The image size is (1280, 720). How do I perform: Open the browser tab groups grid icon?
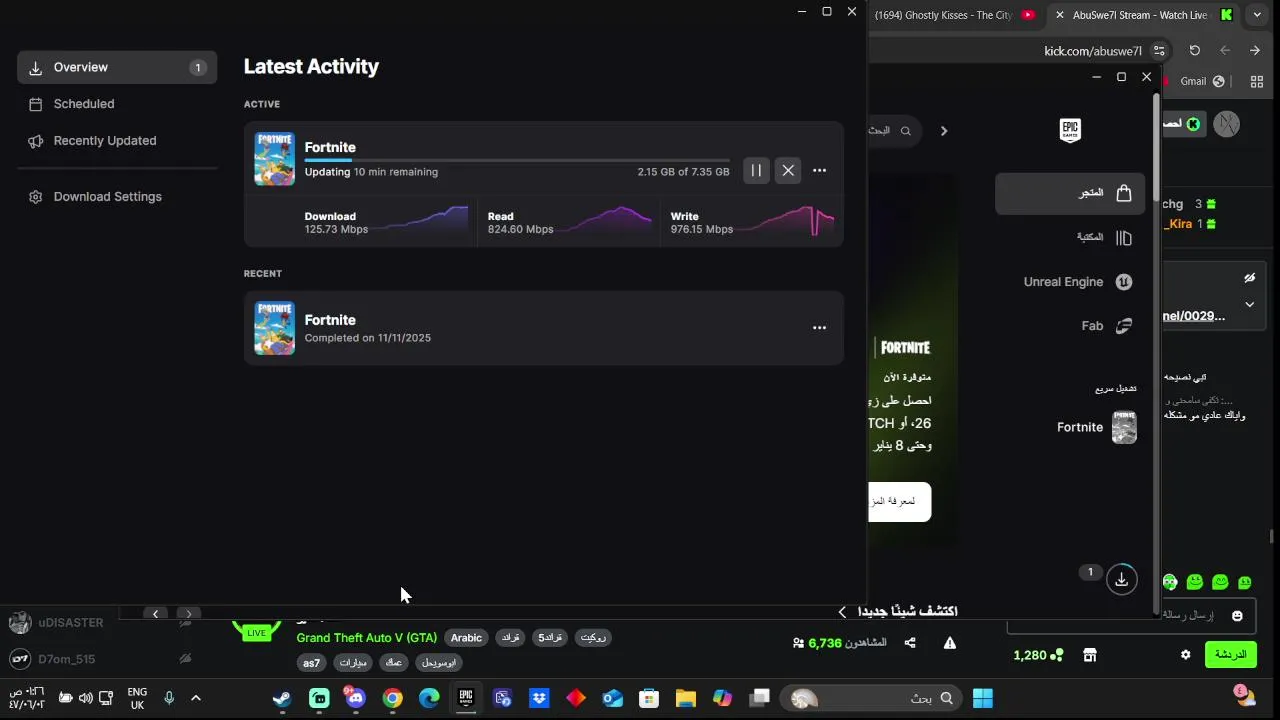click(x=1257, y=82)
